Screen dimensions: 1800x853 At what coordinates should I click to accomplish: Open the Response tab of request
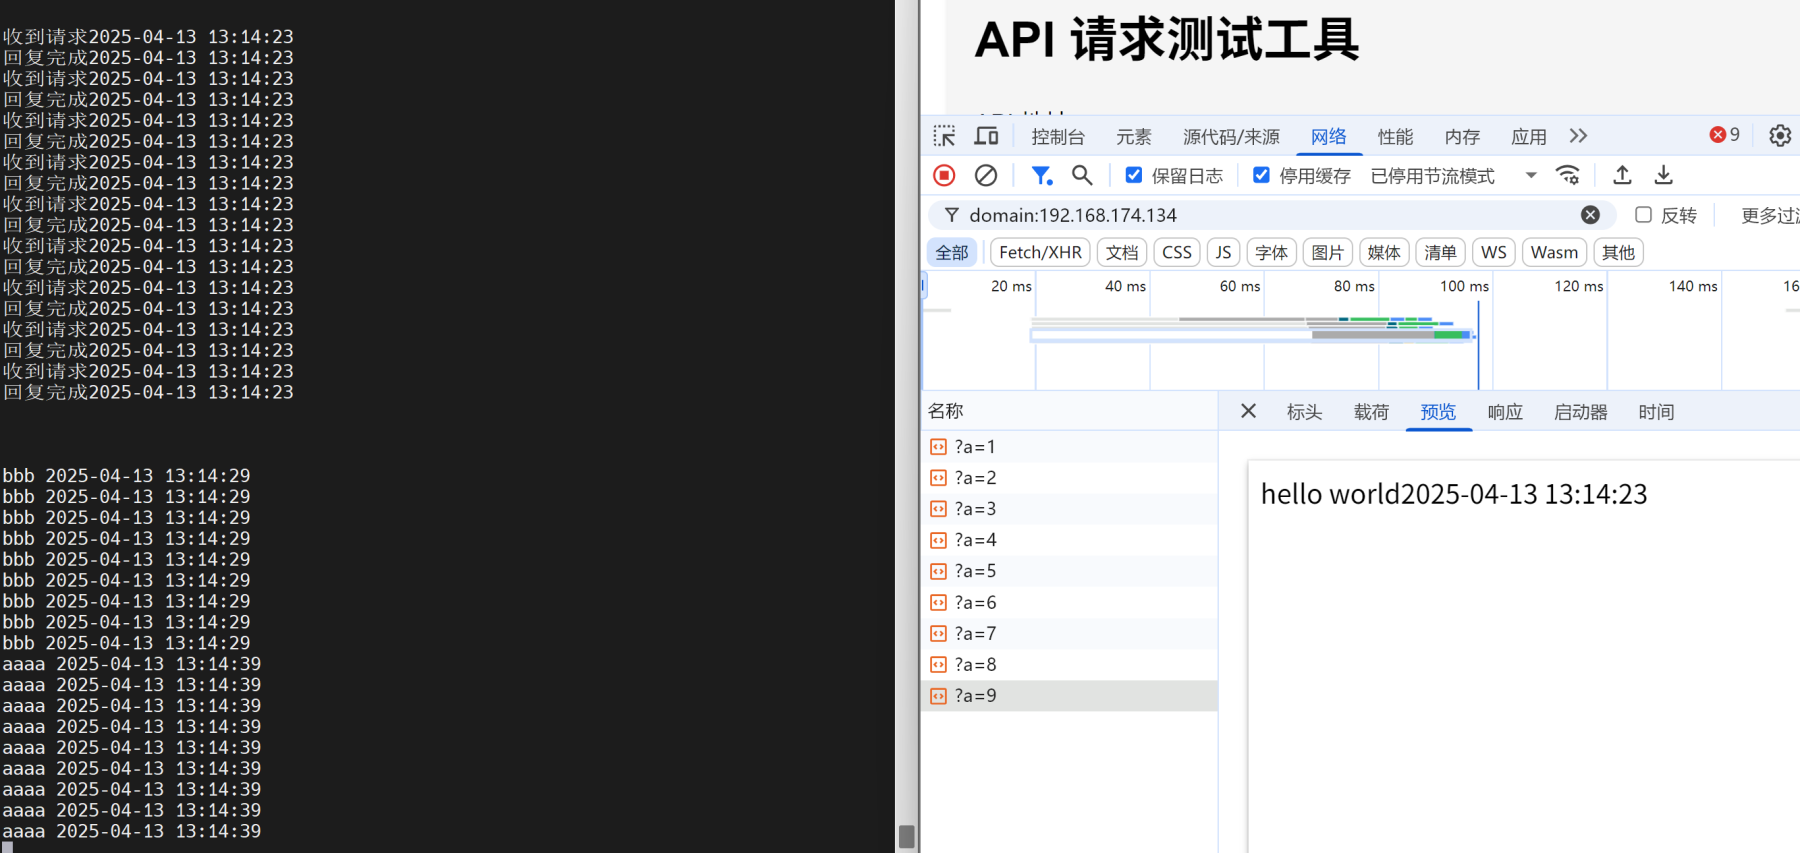1505,412
